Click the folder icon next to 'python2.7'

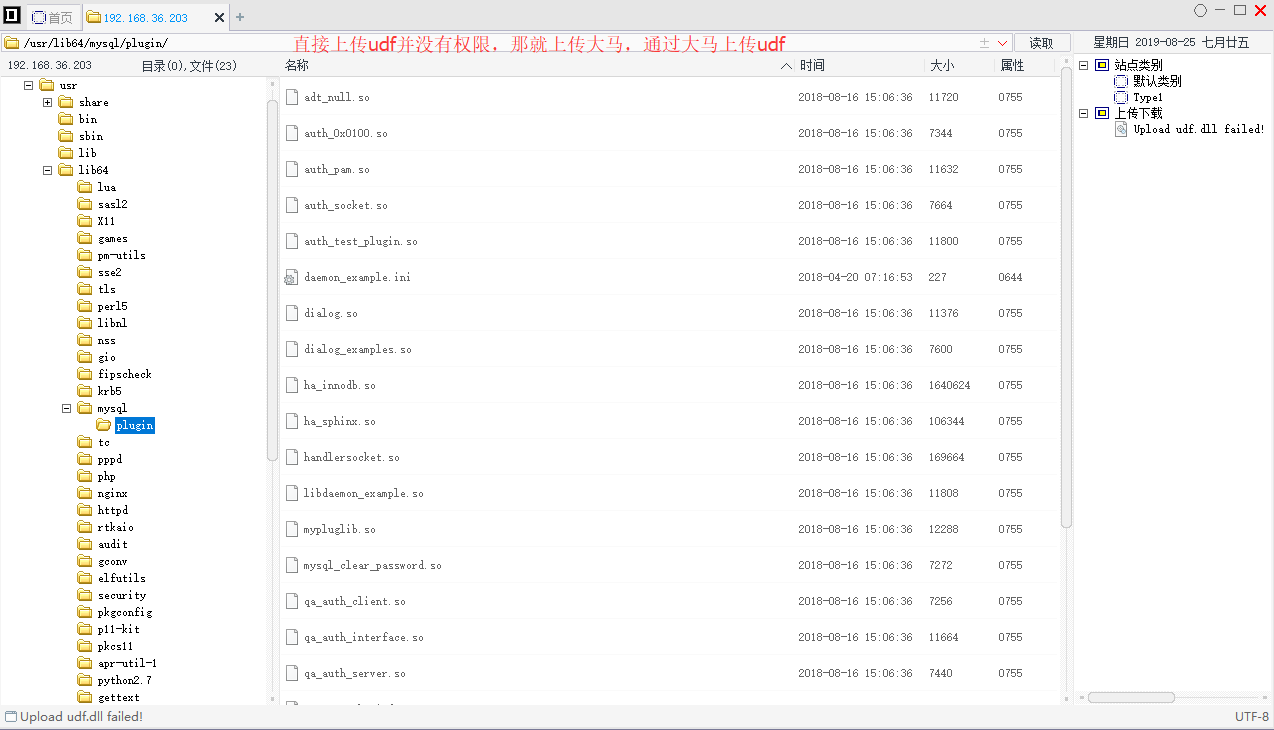pos(85,680)
